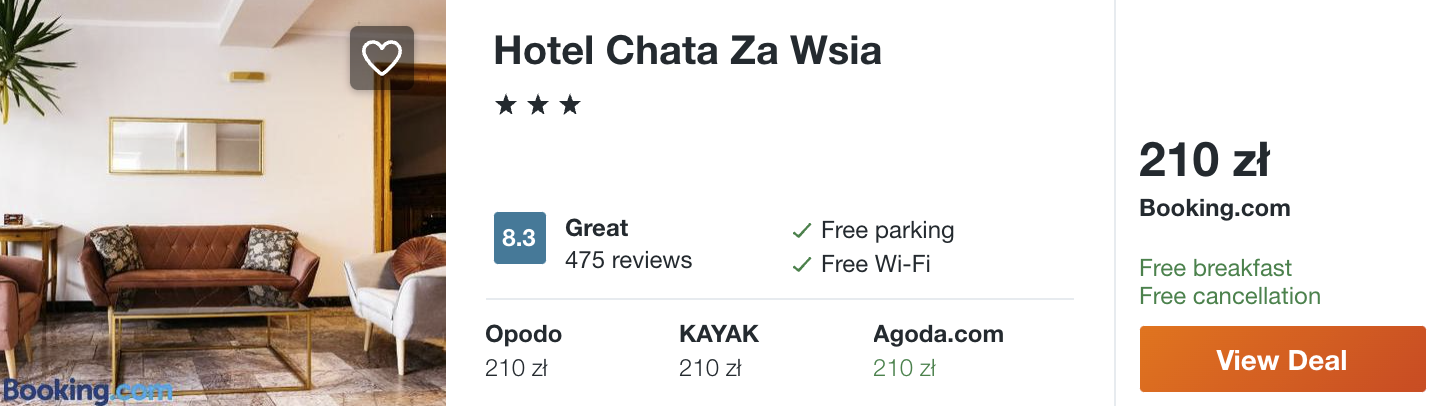This screenshot has height=406, width=1434.
Task: Select the KAYAK 210 zł offer
Action: click(x=718, y=351)
